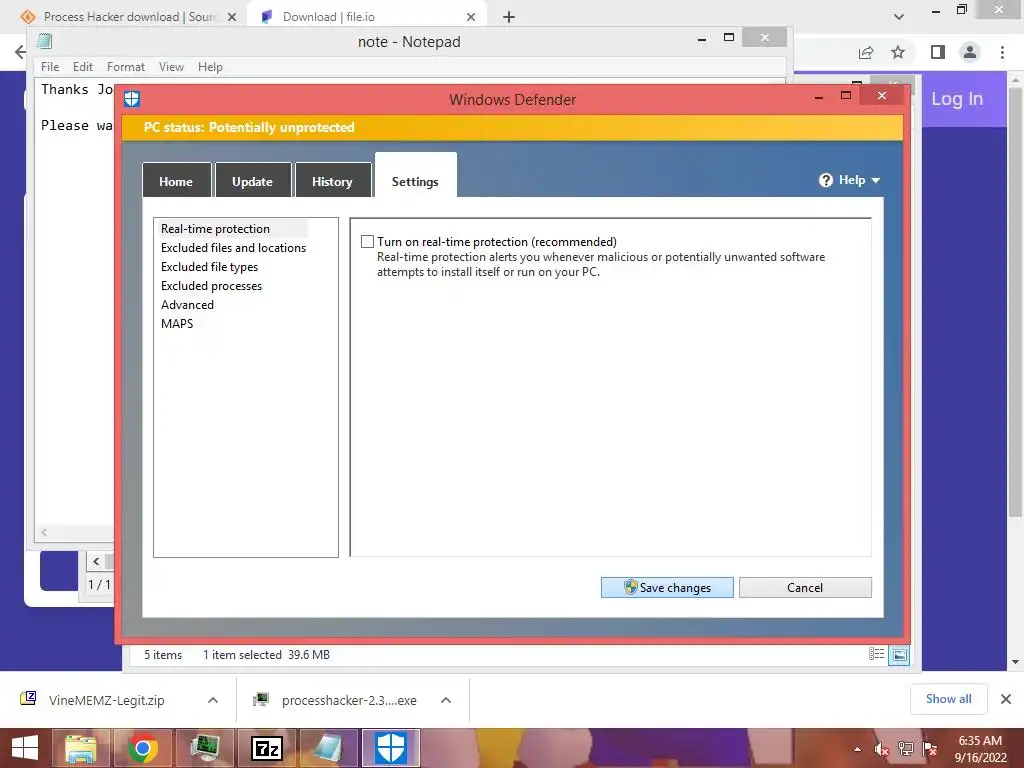The width and height of the screenshot is (1024, 768).
Task: Enable the real-time protection checkbox
Action: 368,242
